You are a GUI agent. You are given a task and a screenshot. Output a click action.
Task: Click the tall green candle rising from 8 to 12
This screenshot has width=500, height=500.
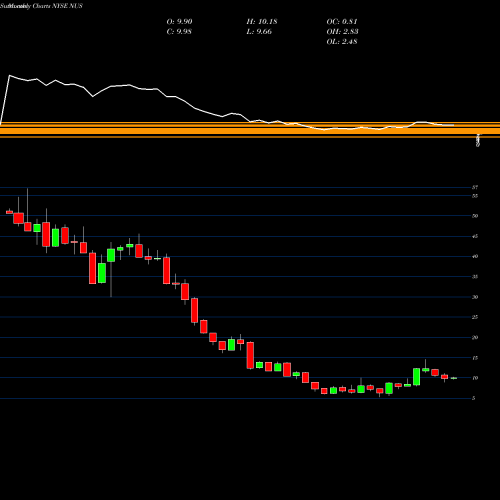[x=416, y=377]
